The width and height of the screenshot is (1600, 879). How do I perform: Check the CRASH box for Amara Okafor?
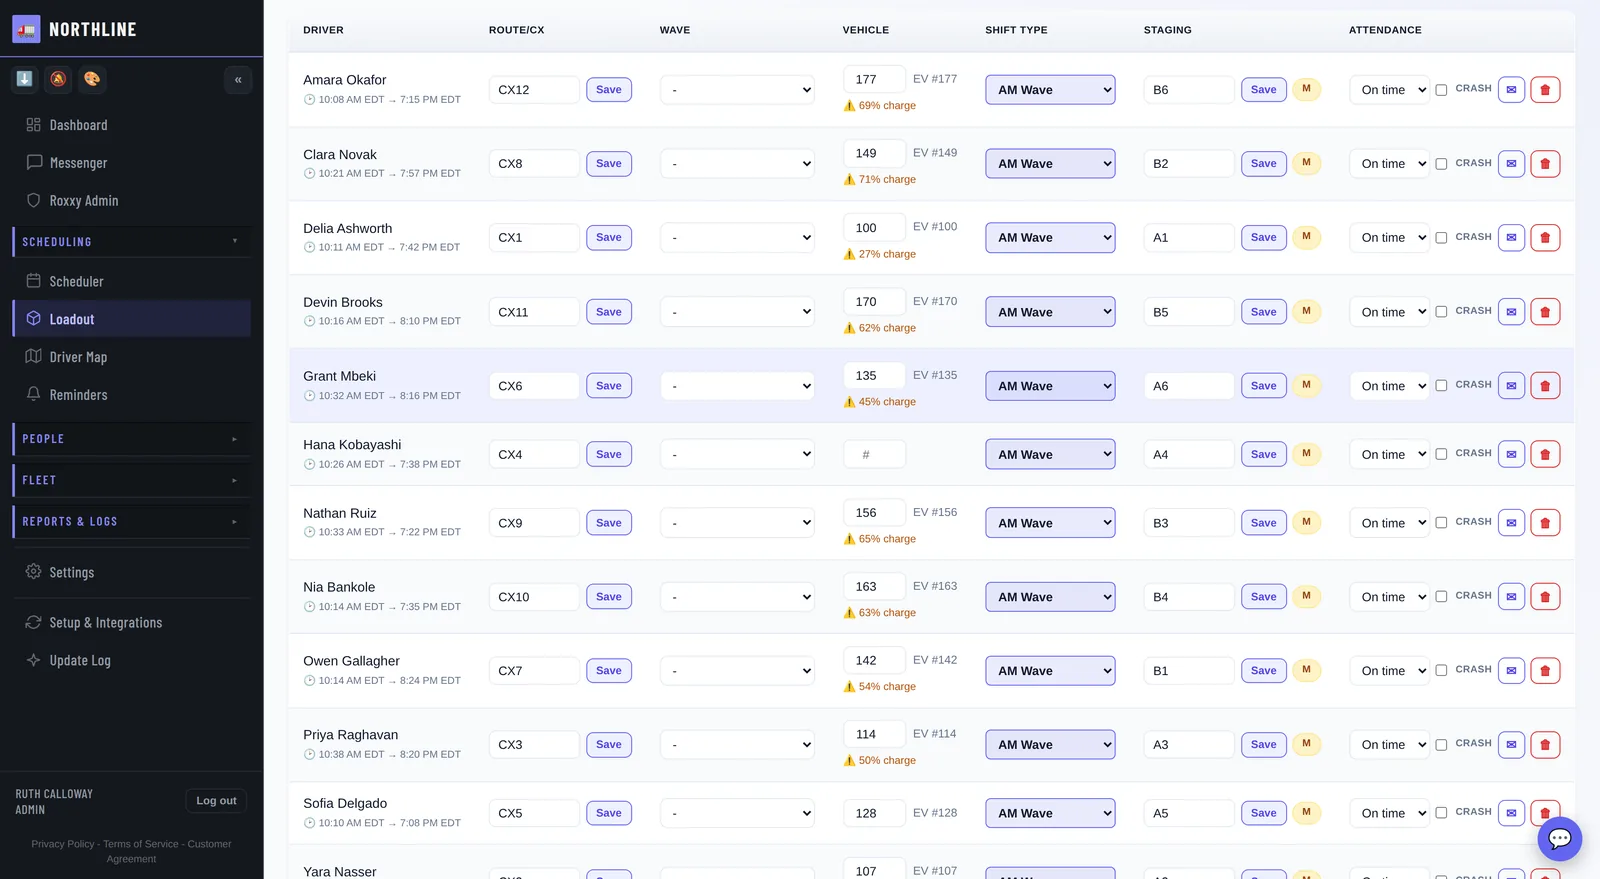(1441, 90)
